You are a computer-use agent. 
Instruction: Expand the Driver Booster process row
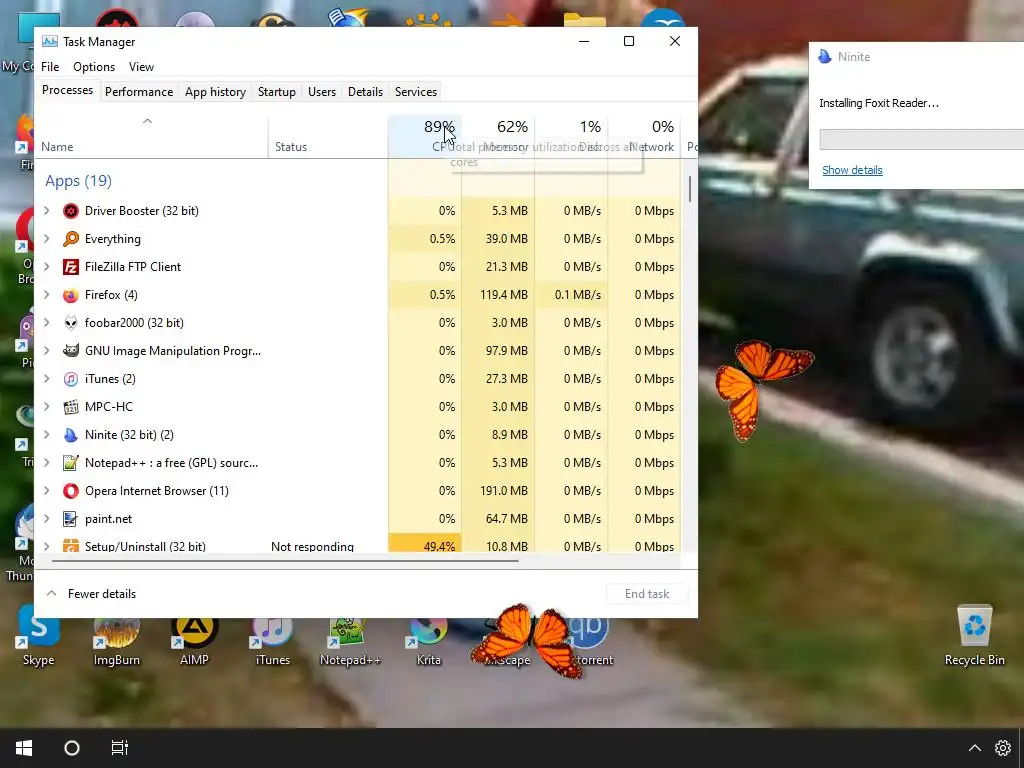(x=46, y=211)
